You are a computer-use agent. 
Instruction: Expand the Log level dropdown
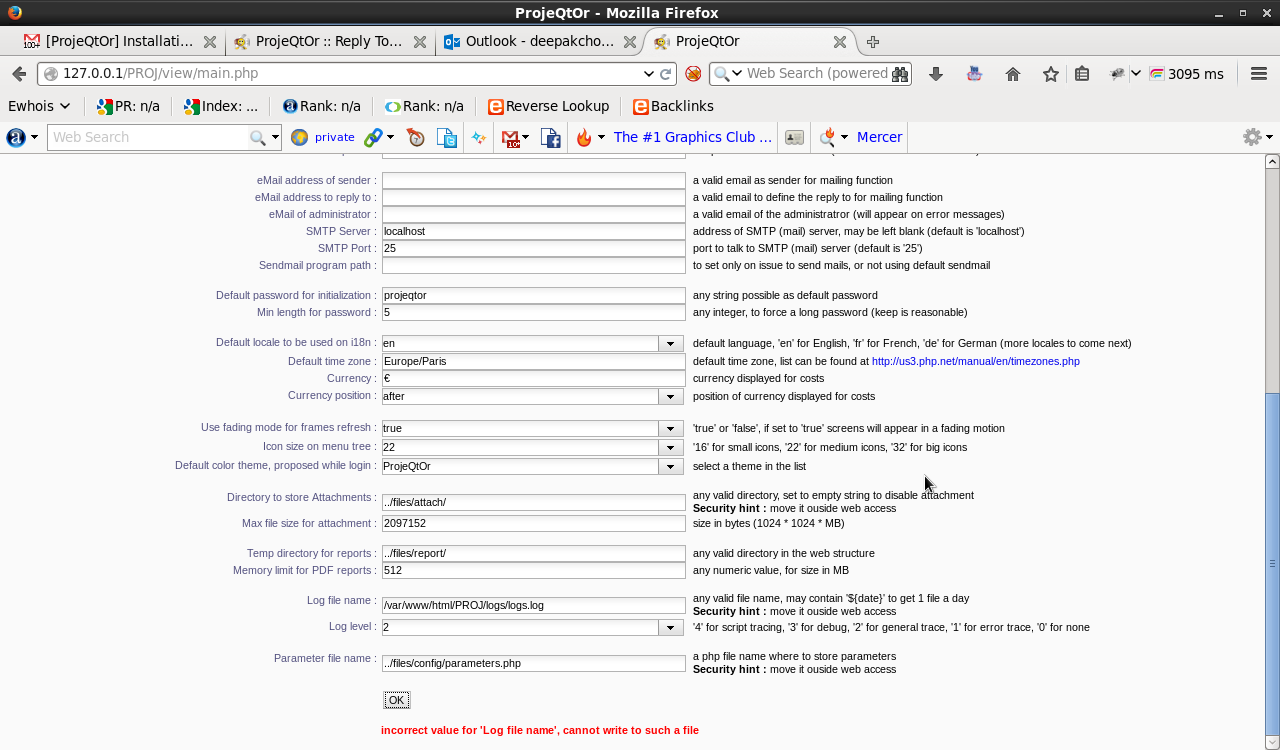(x=671, y=627)
